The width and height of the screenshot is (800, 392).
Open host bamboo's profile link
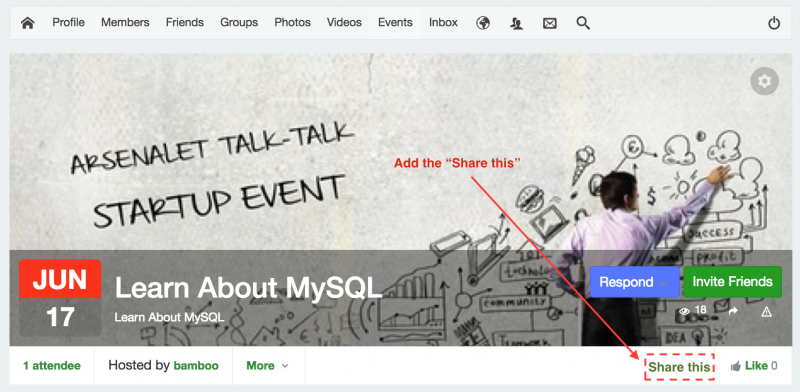(x=196, y=365)
